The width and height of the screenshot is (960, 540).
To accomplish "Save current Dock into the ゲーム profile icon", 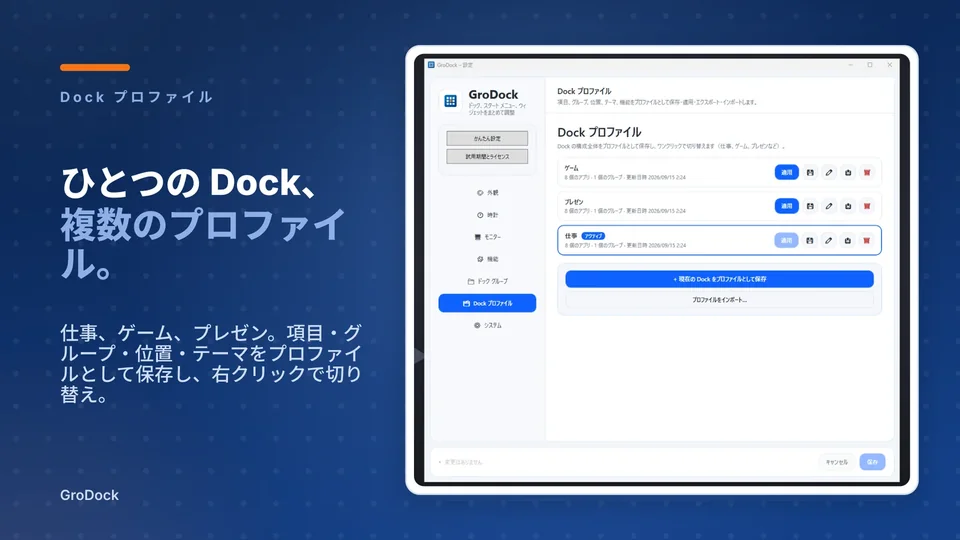I will (x=810, y=173).
